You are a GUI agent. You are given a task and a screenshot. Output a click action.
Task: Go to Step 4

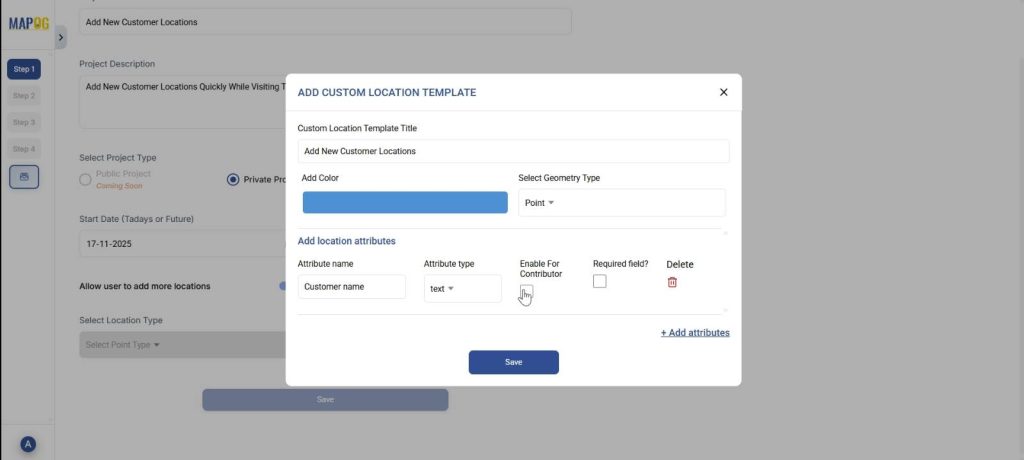tap(24, 149)
